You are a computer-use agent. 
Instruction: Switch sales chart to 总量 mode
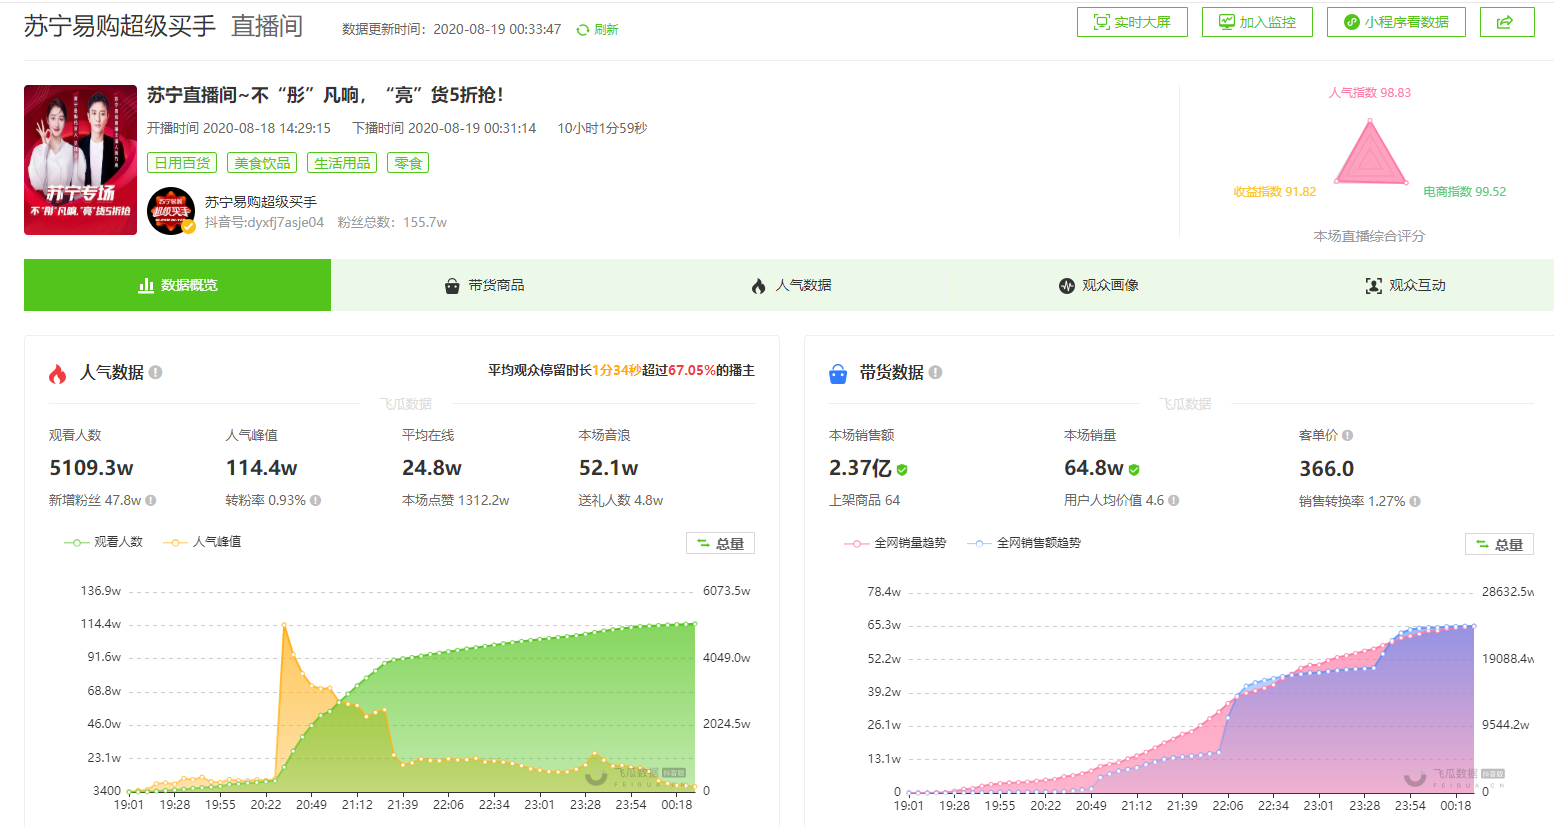point(1499,544)
